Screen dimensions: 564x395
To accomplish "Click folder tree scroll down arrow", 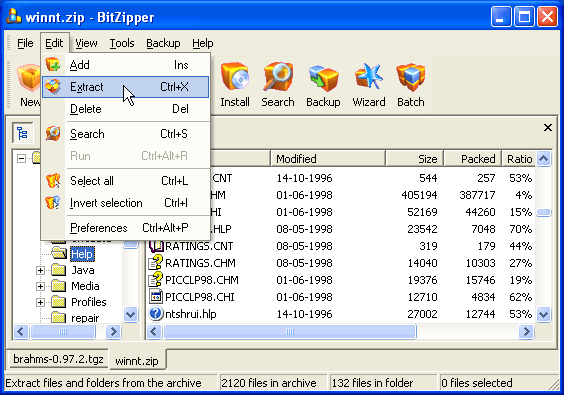I will (x=130, y=314).
